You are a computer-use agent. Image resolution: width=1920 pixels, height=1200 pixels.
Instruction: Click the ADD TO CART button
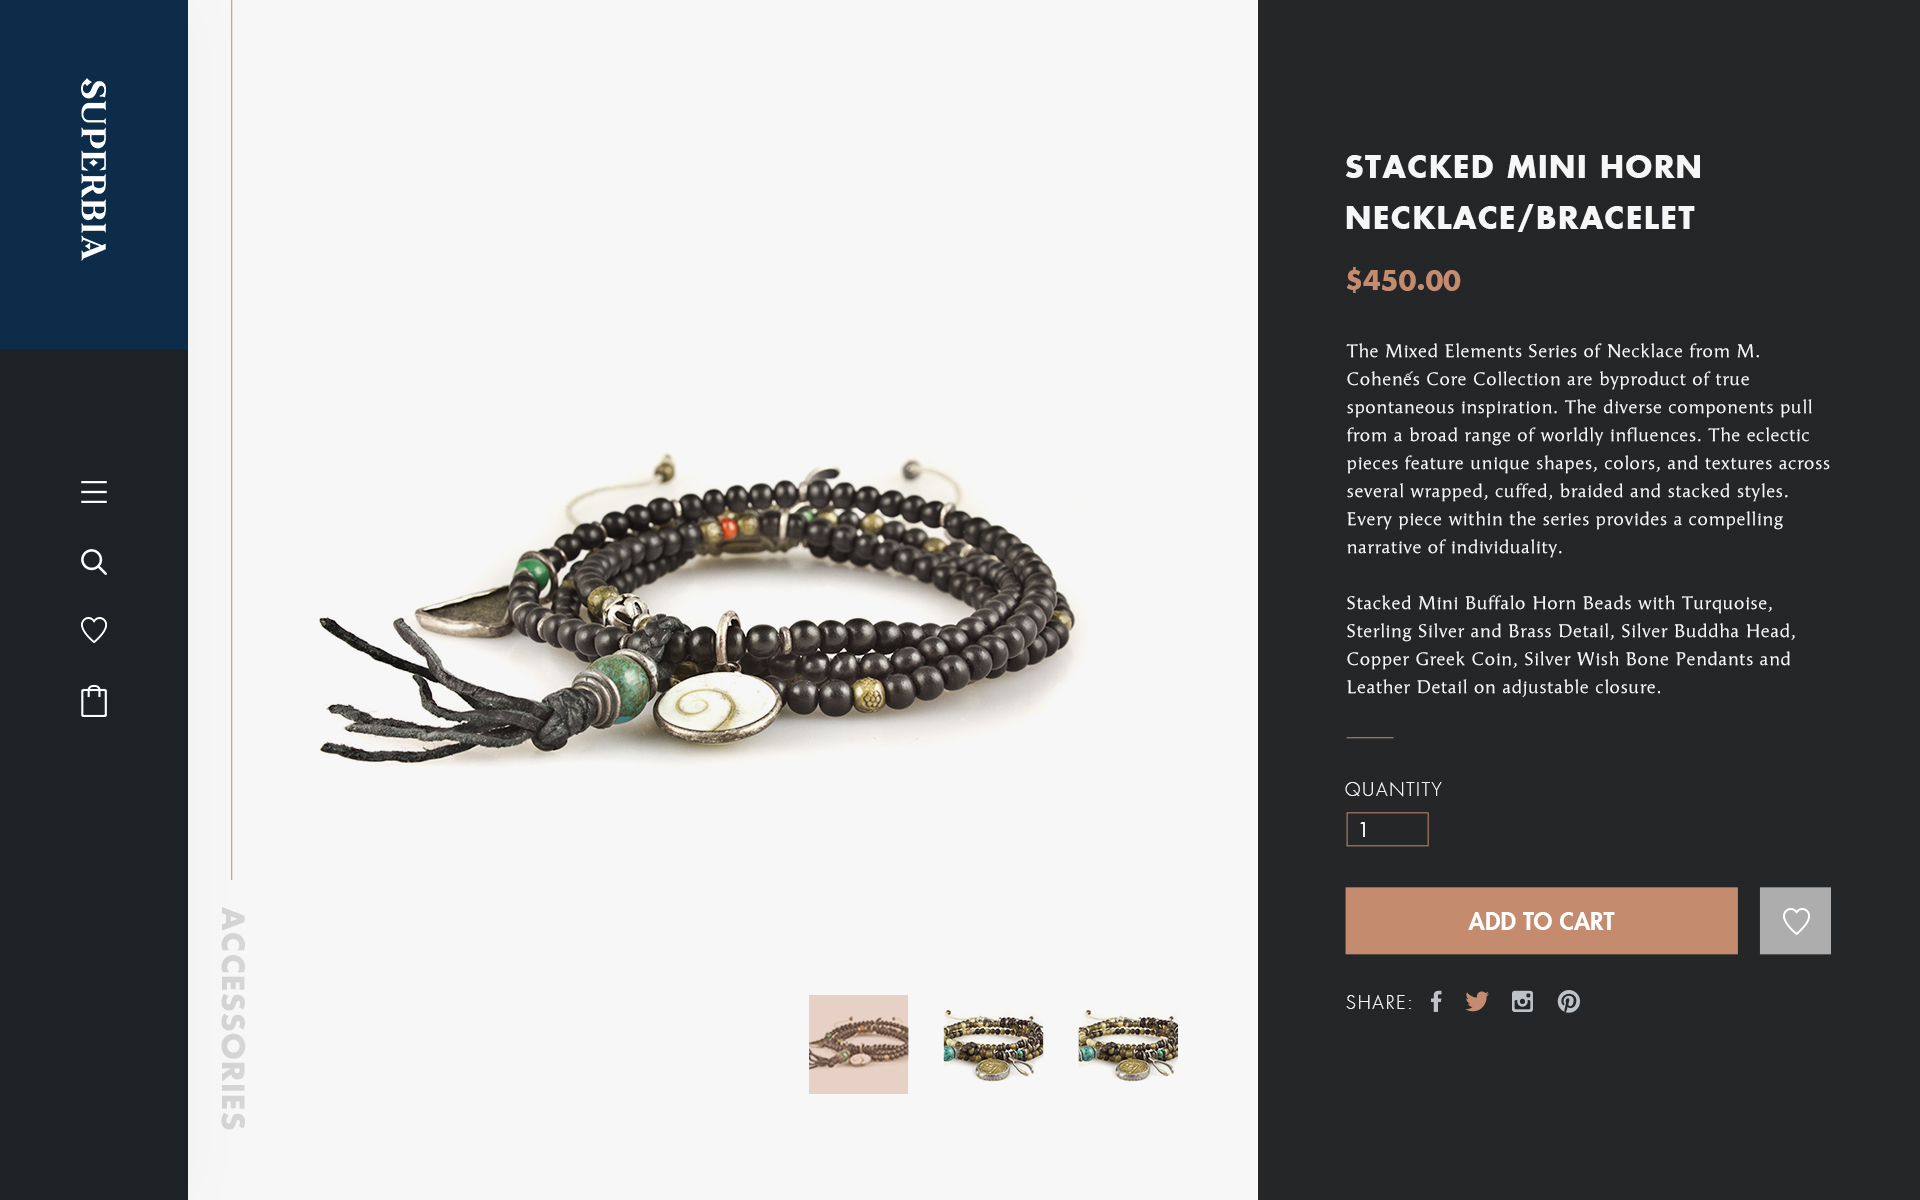click(x=1541, y=921)
